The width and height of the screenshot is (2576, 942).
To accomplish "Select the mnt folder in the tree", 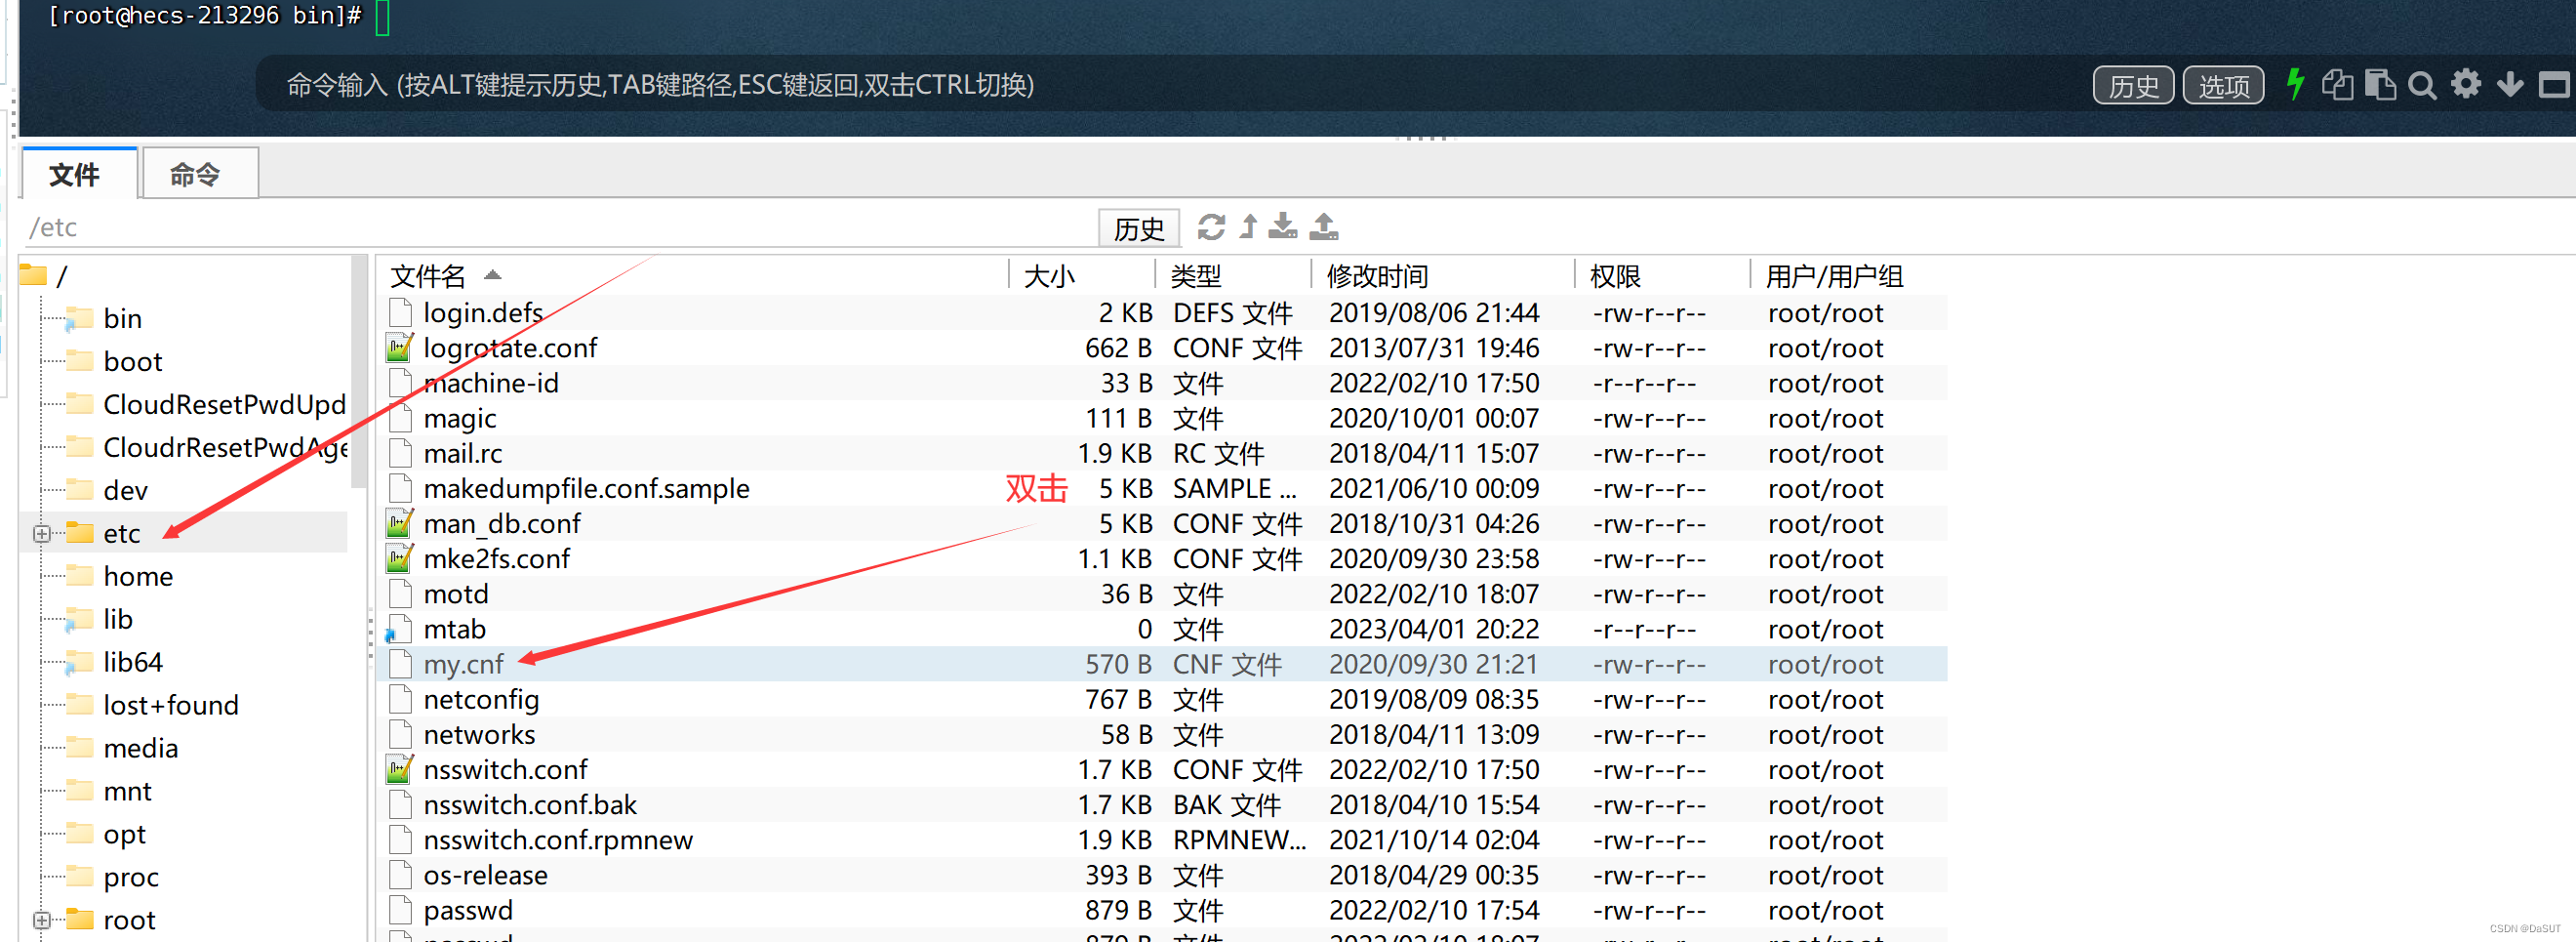I will point(127,791).
